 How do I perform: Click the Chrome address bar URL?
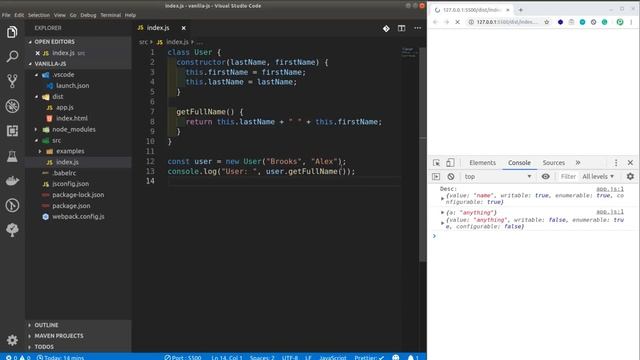click(x=507, y=22)
